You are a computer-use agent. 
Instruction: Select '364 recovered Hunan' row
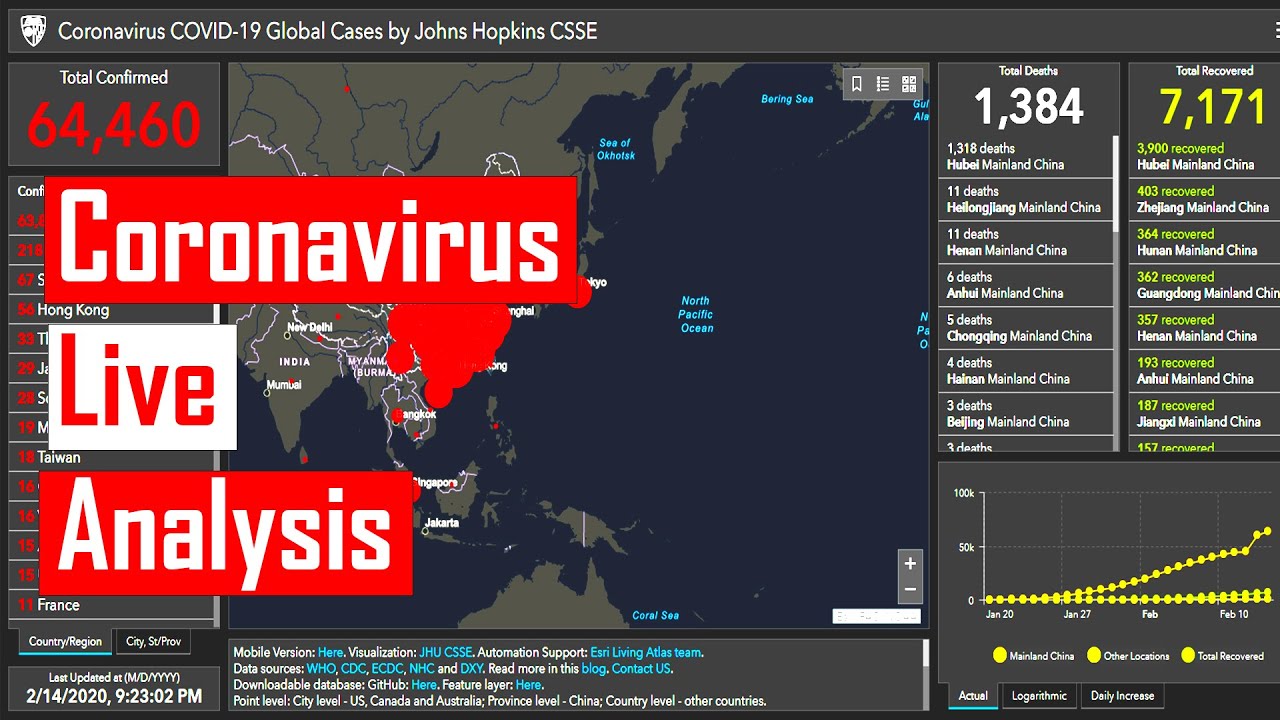(1205, 242)
